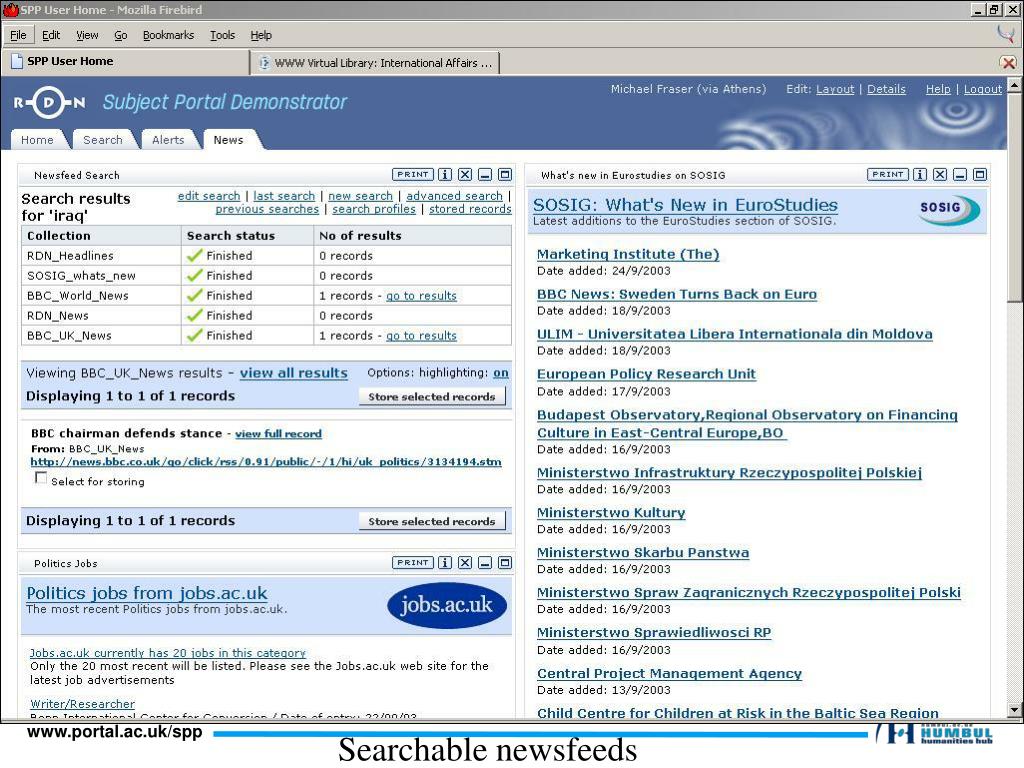Image resolution: width=1024 pixels, height=768 pixels.
Task: Minimize the Eurostudies on SOSIG panel
Action: tap(960, 174)
